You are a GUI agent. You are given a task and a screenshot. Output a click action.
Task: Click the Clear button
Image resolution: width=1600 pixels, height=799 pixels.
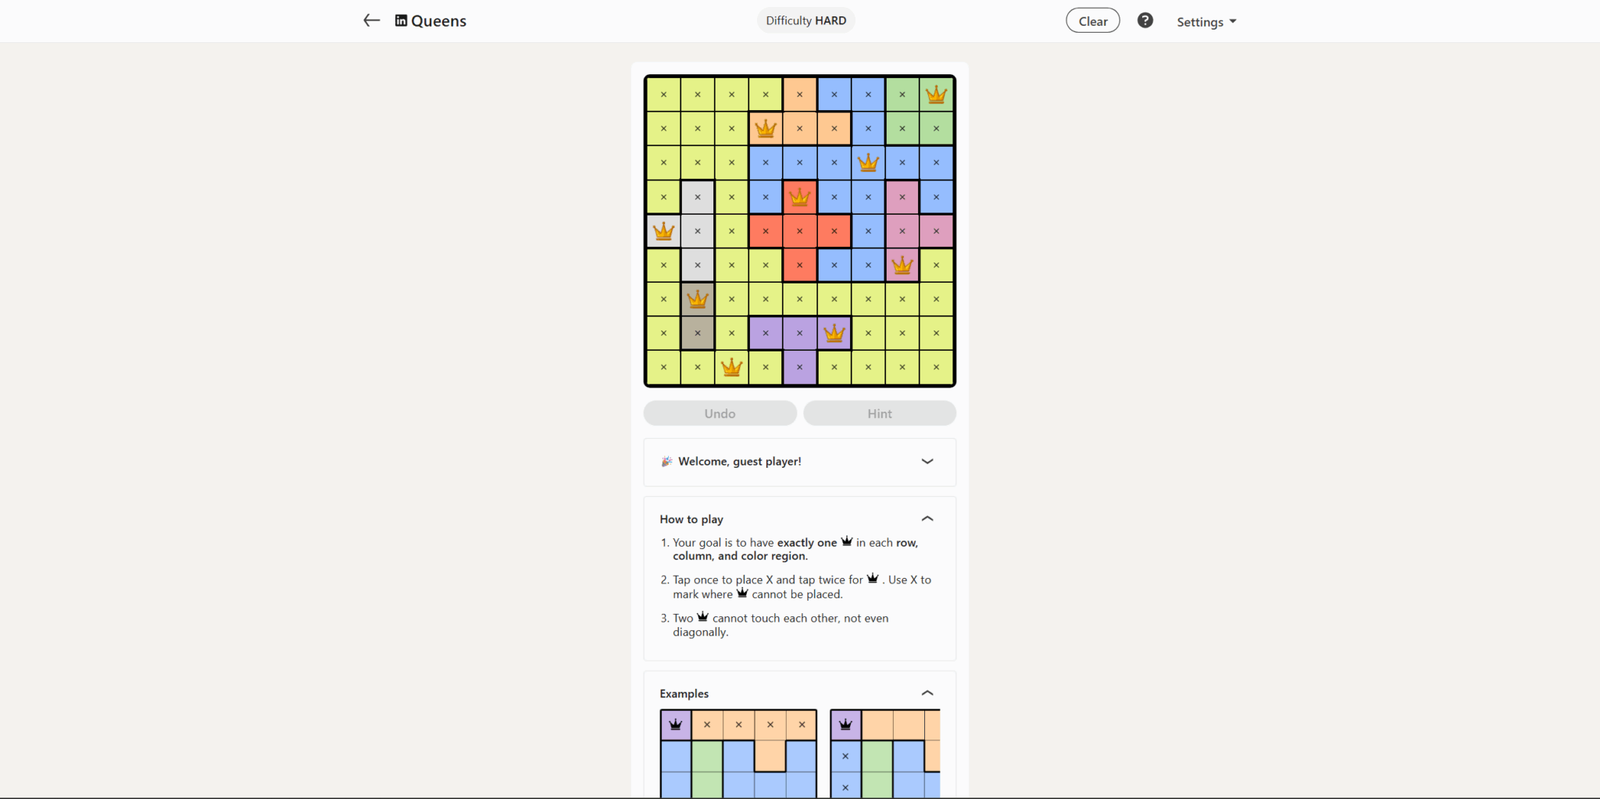tap(1093, 21)
